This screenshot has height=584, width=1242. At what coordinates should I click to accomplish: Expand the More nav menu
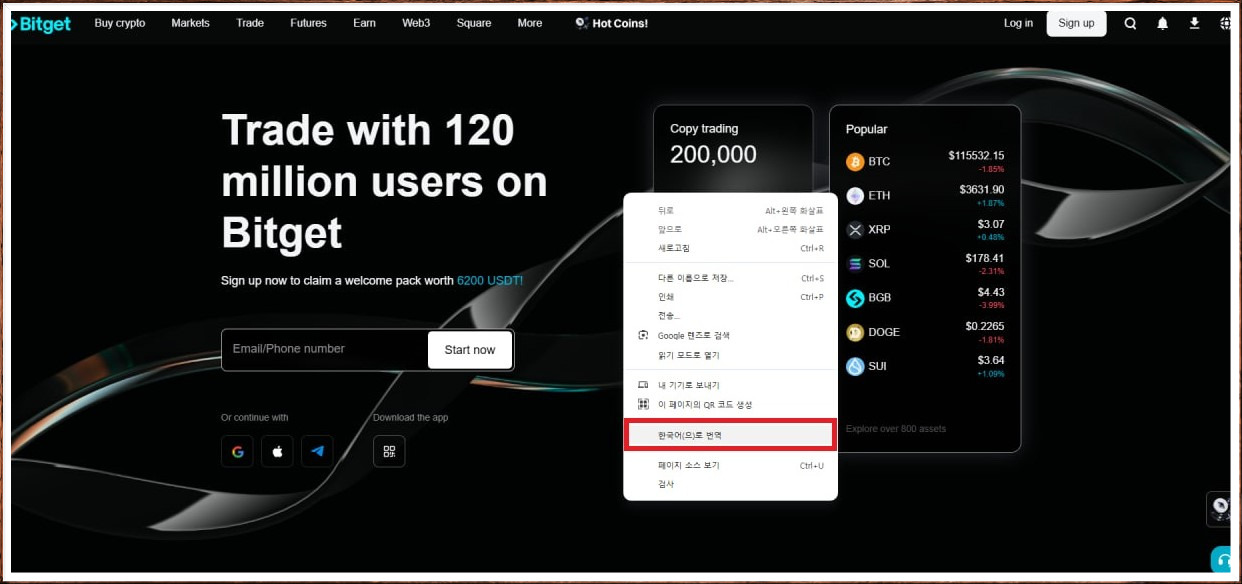[530, 23]
